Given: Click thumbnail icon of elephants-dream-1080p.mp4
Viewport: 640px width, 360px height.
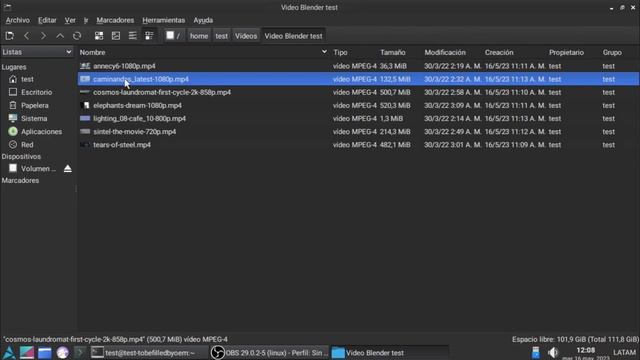Looking at the screenshot, I should click(85, 105).
